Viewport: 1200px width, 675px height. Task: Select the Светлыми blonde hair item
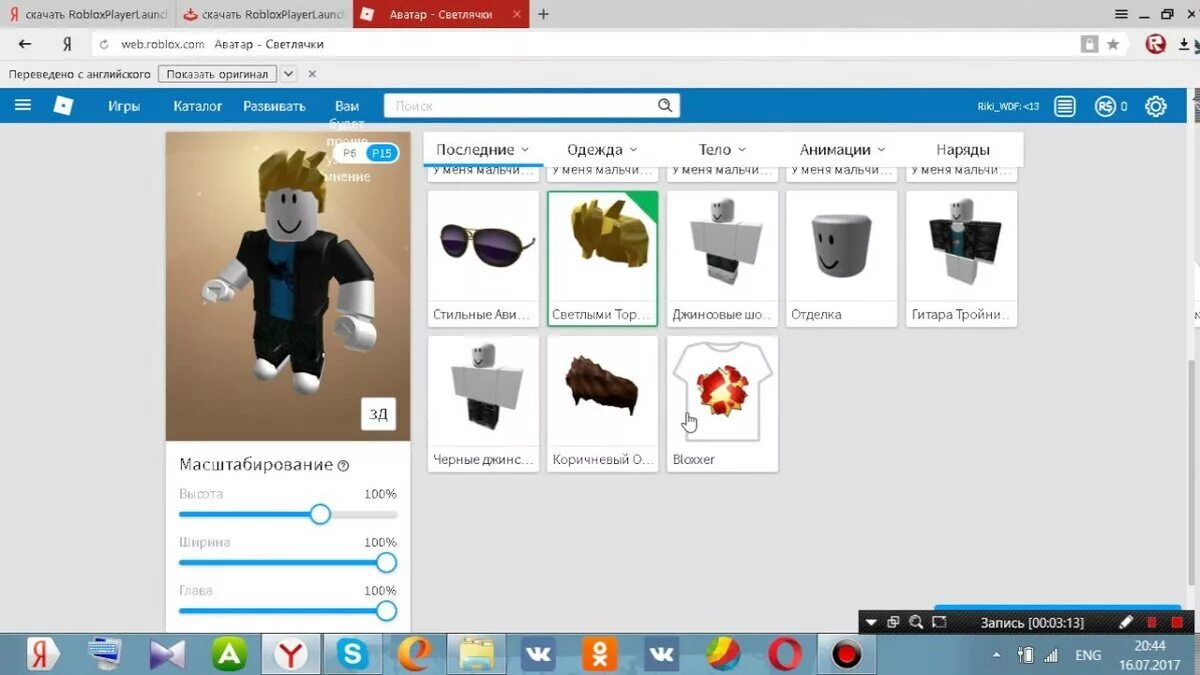click(x=602, y=258)
